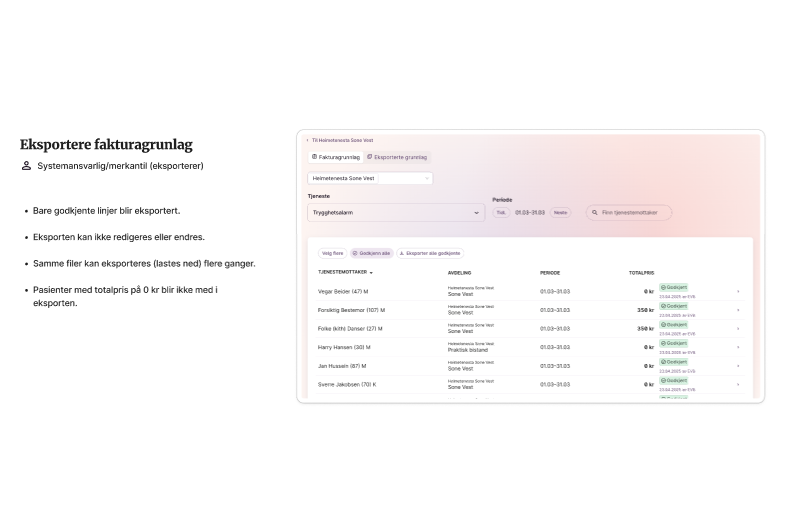Viewport: 810px width, 529px height.
Task: Click the 'Finn tjenestemottaker' search field
Action: click(x=629, y=212)
